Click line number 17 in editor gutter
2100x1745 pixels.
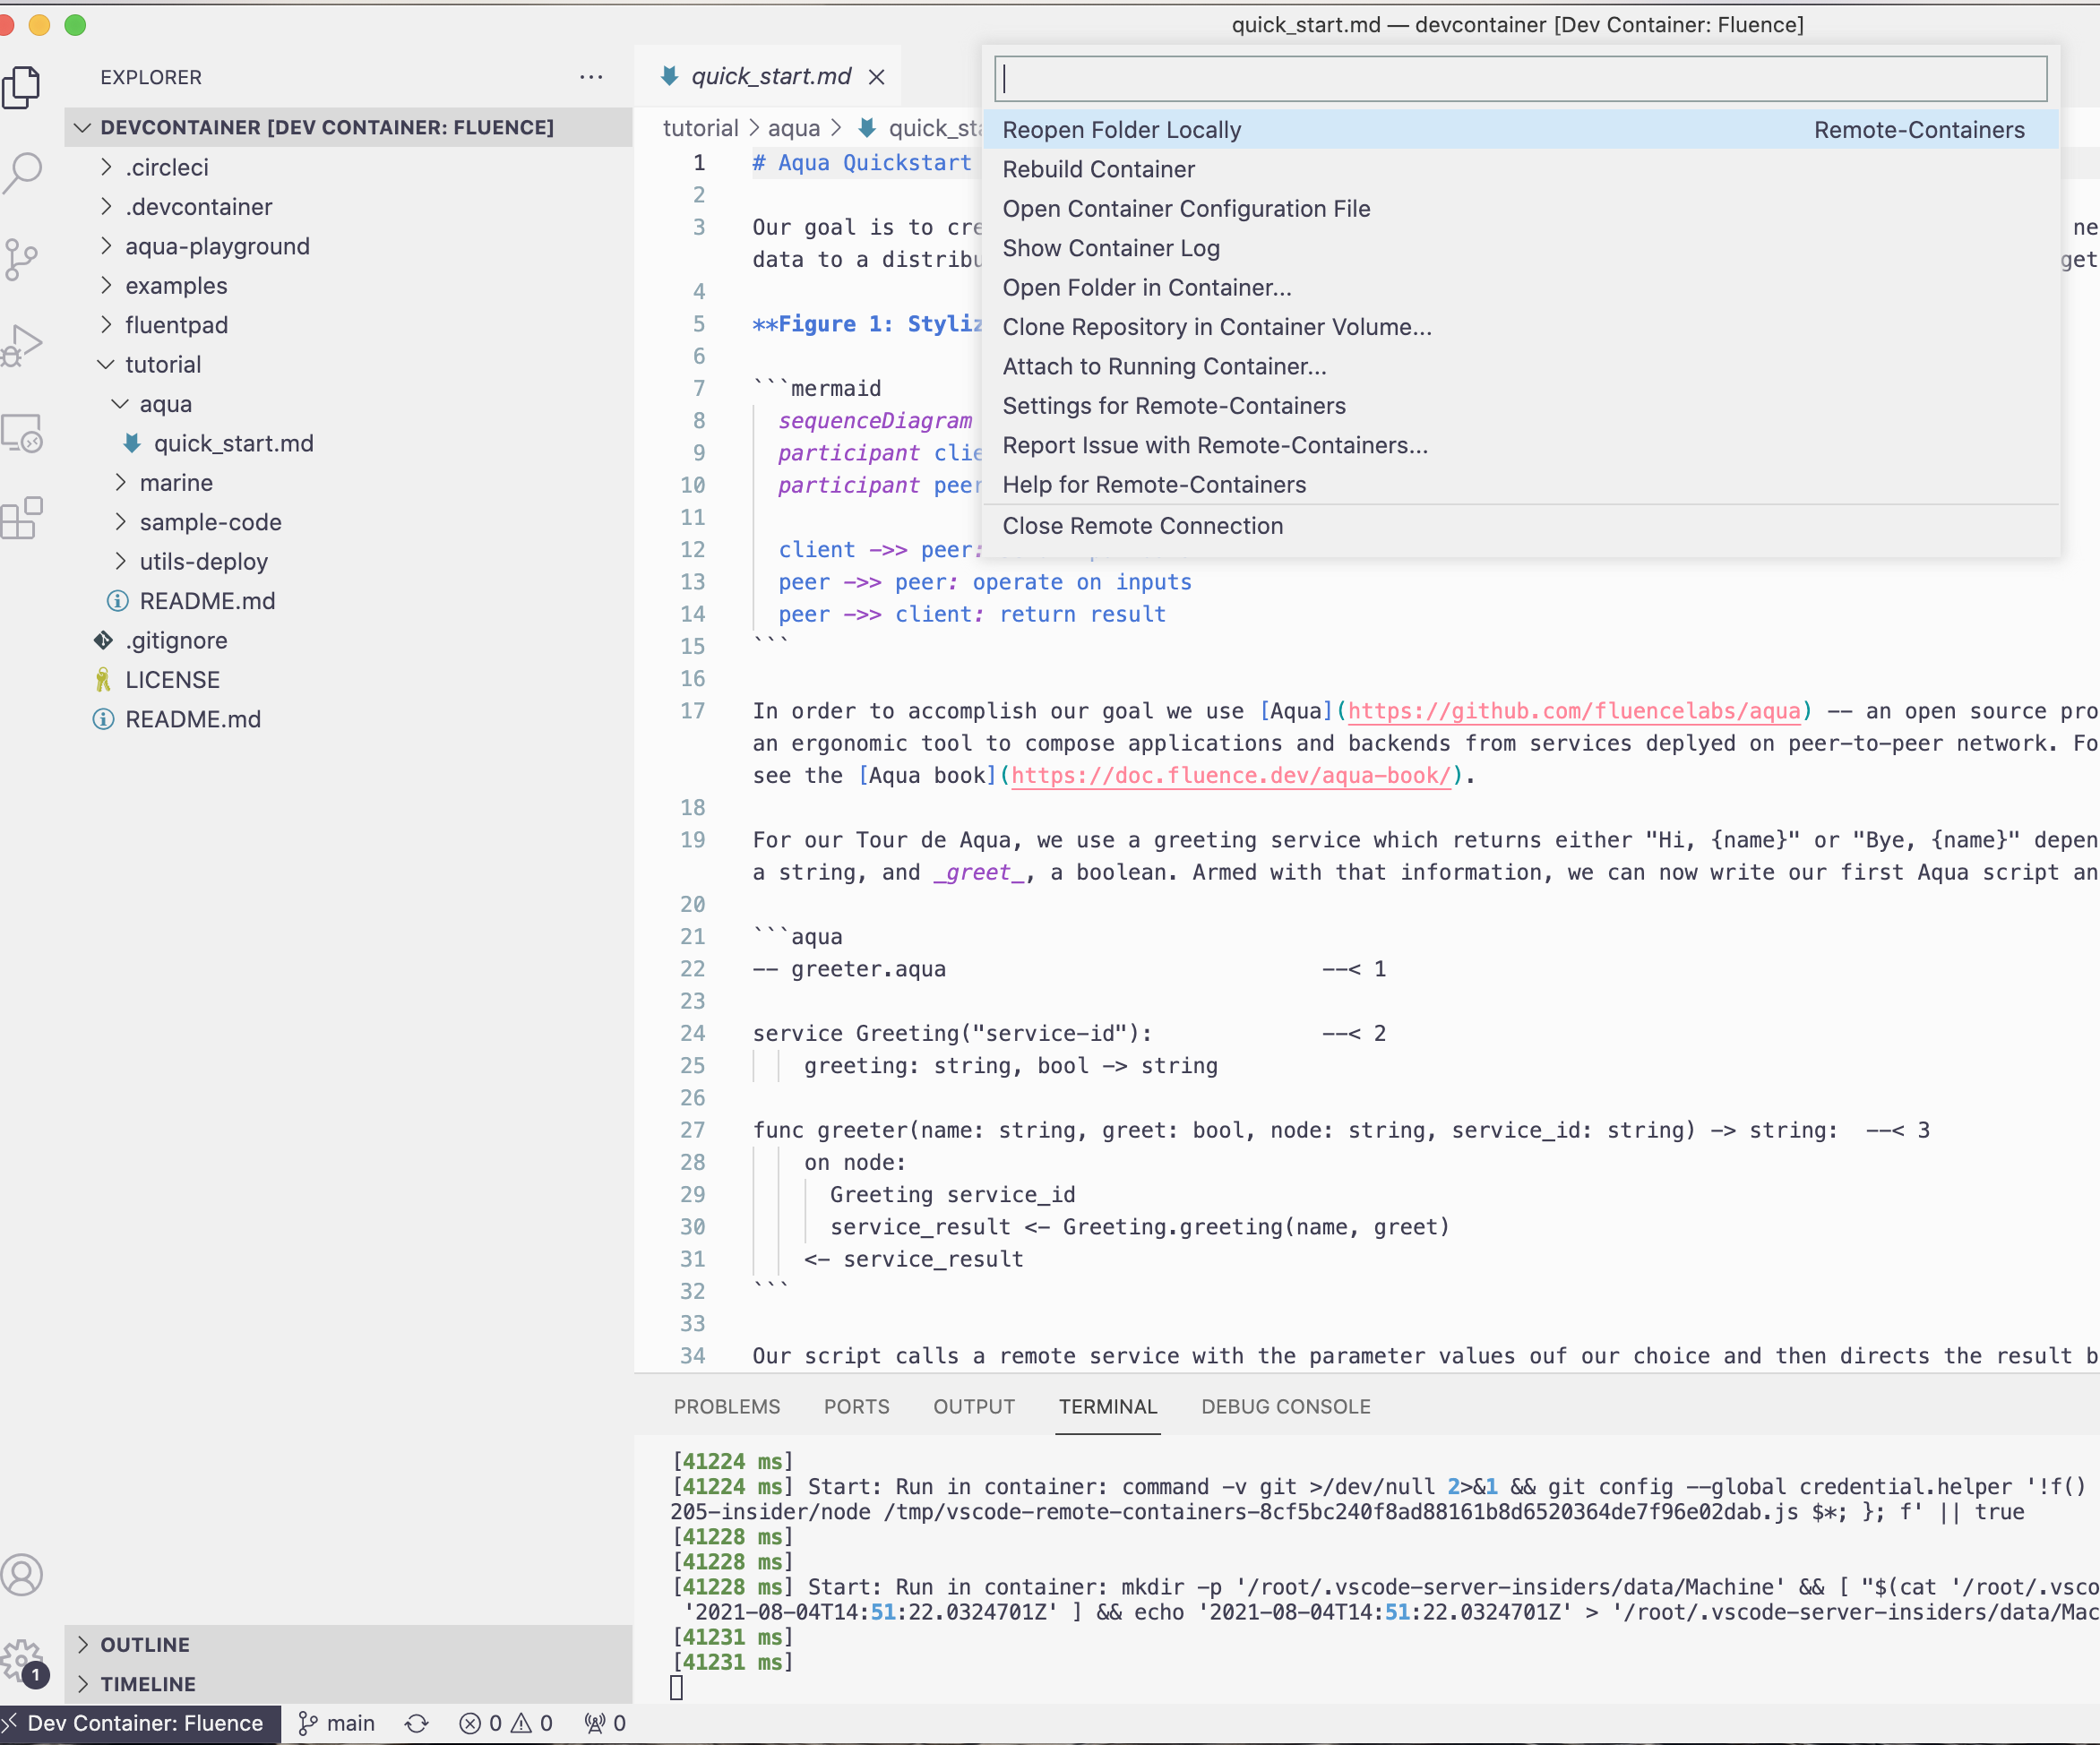[x=693, y=711]
